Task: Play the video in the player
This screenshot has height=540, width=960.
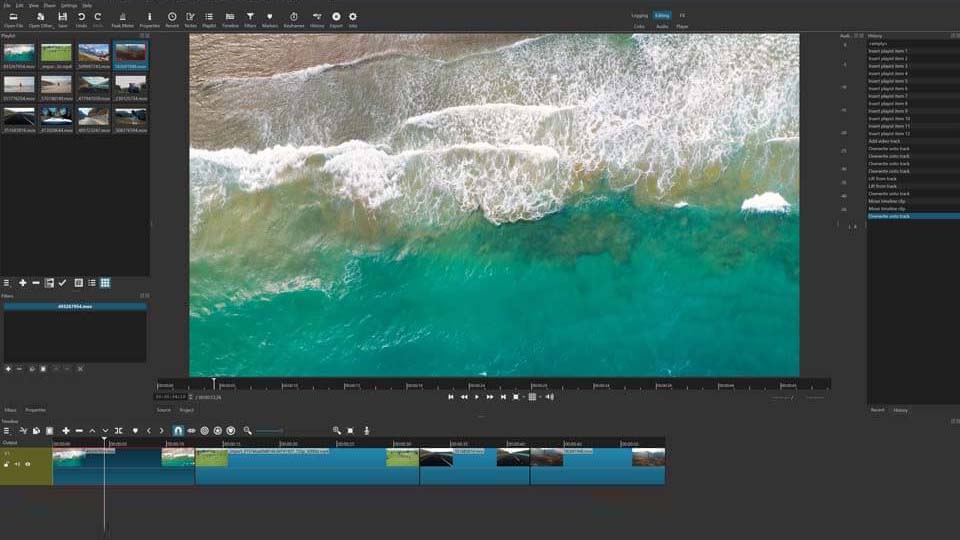Action: point(477,397)
